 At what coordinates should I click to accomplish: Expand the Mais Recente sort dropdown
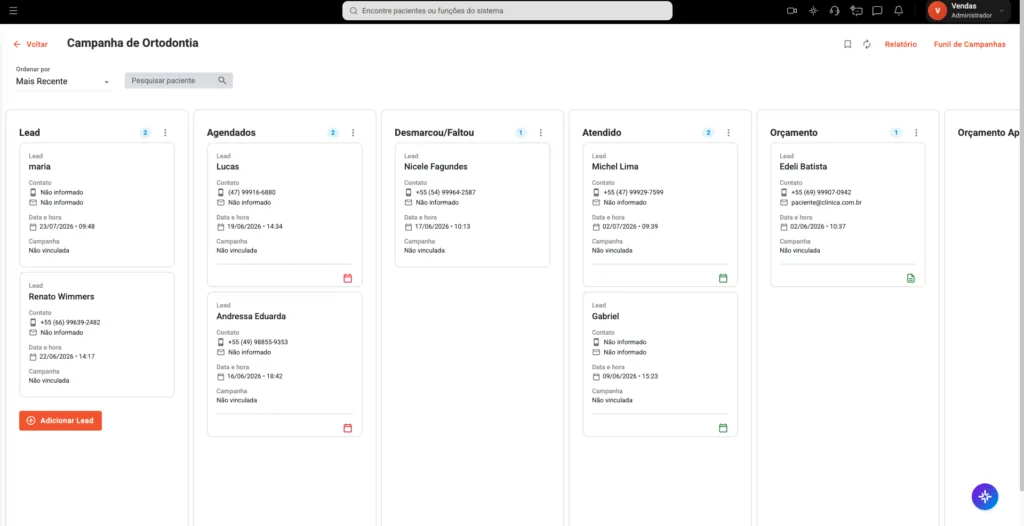63,82
